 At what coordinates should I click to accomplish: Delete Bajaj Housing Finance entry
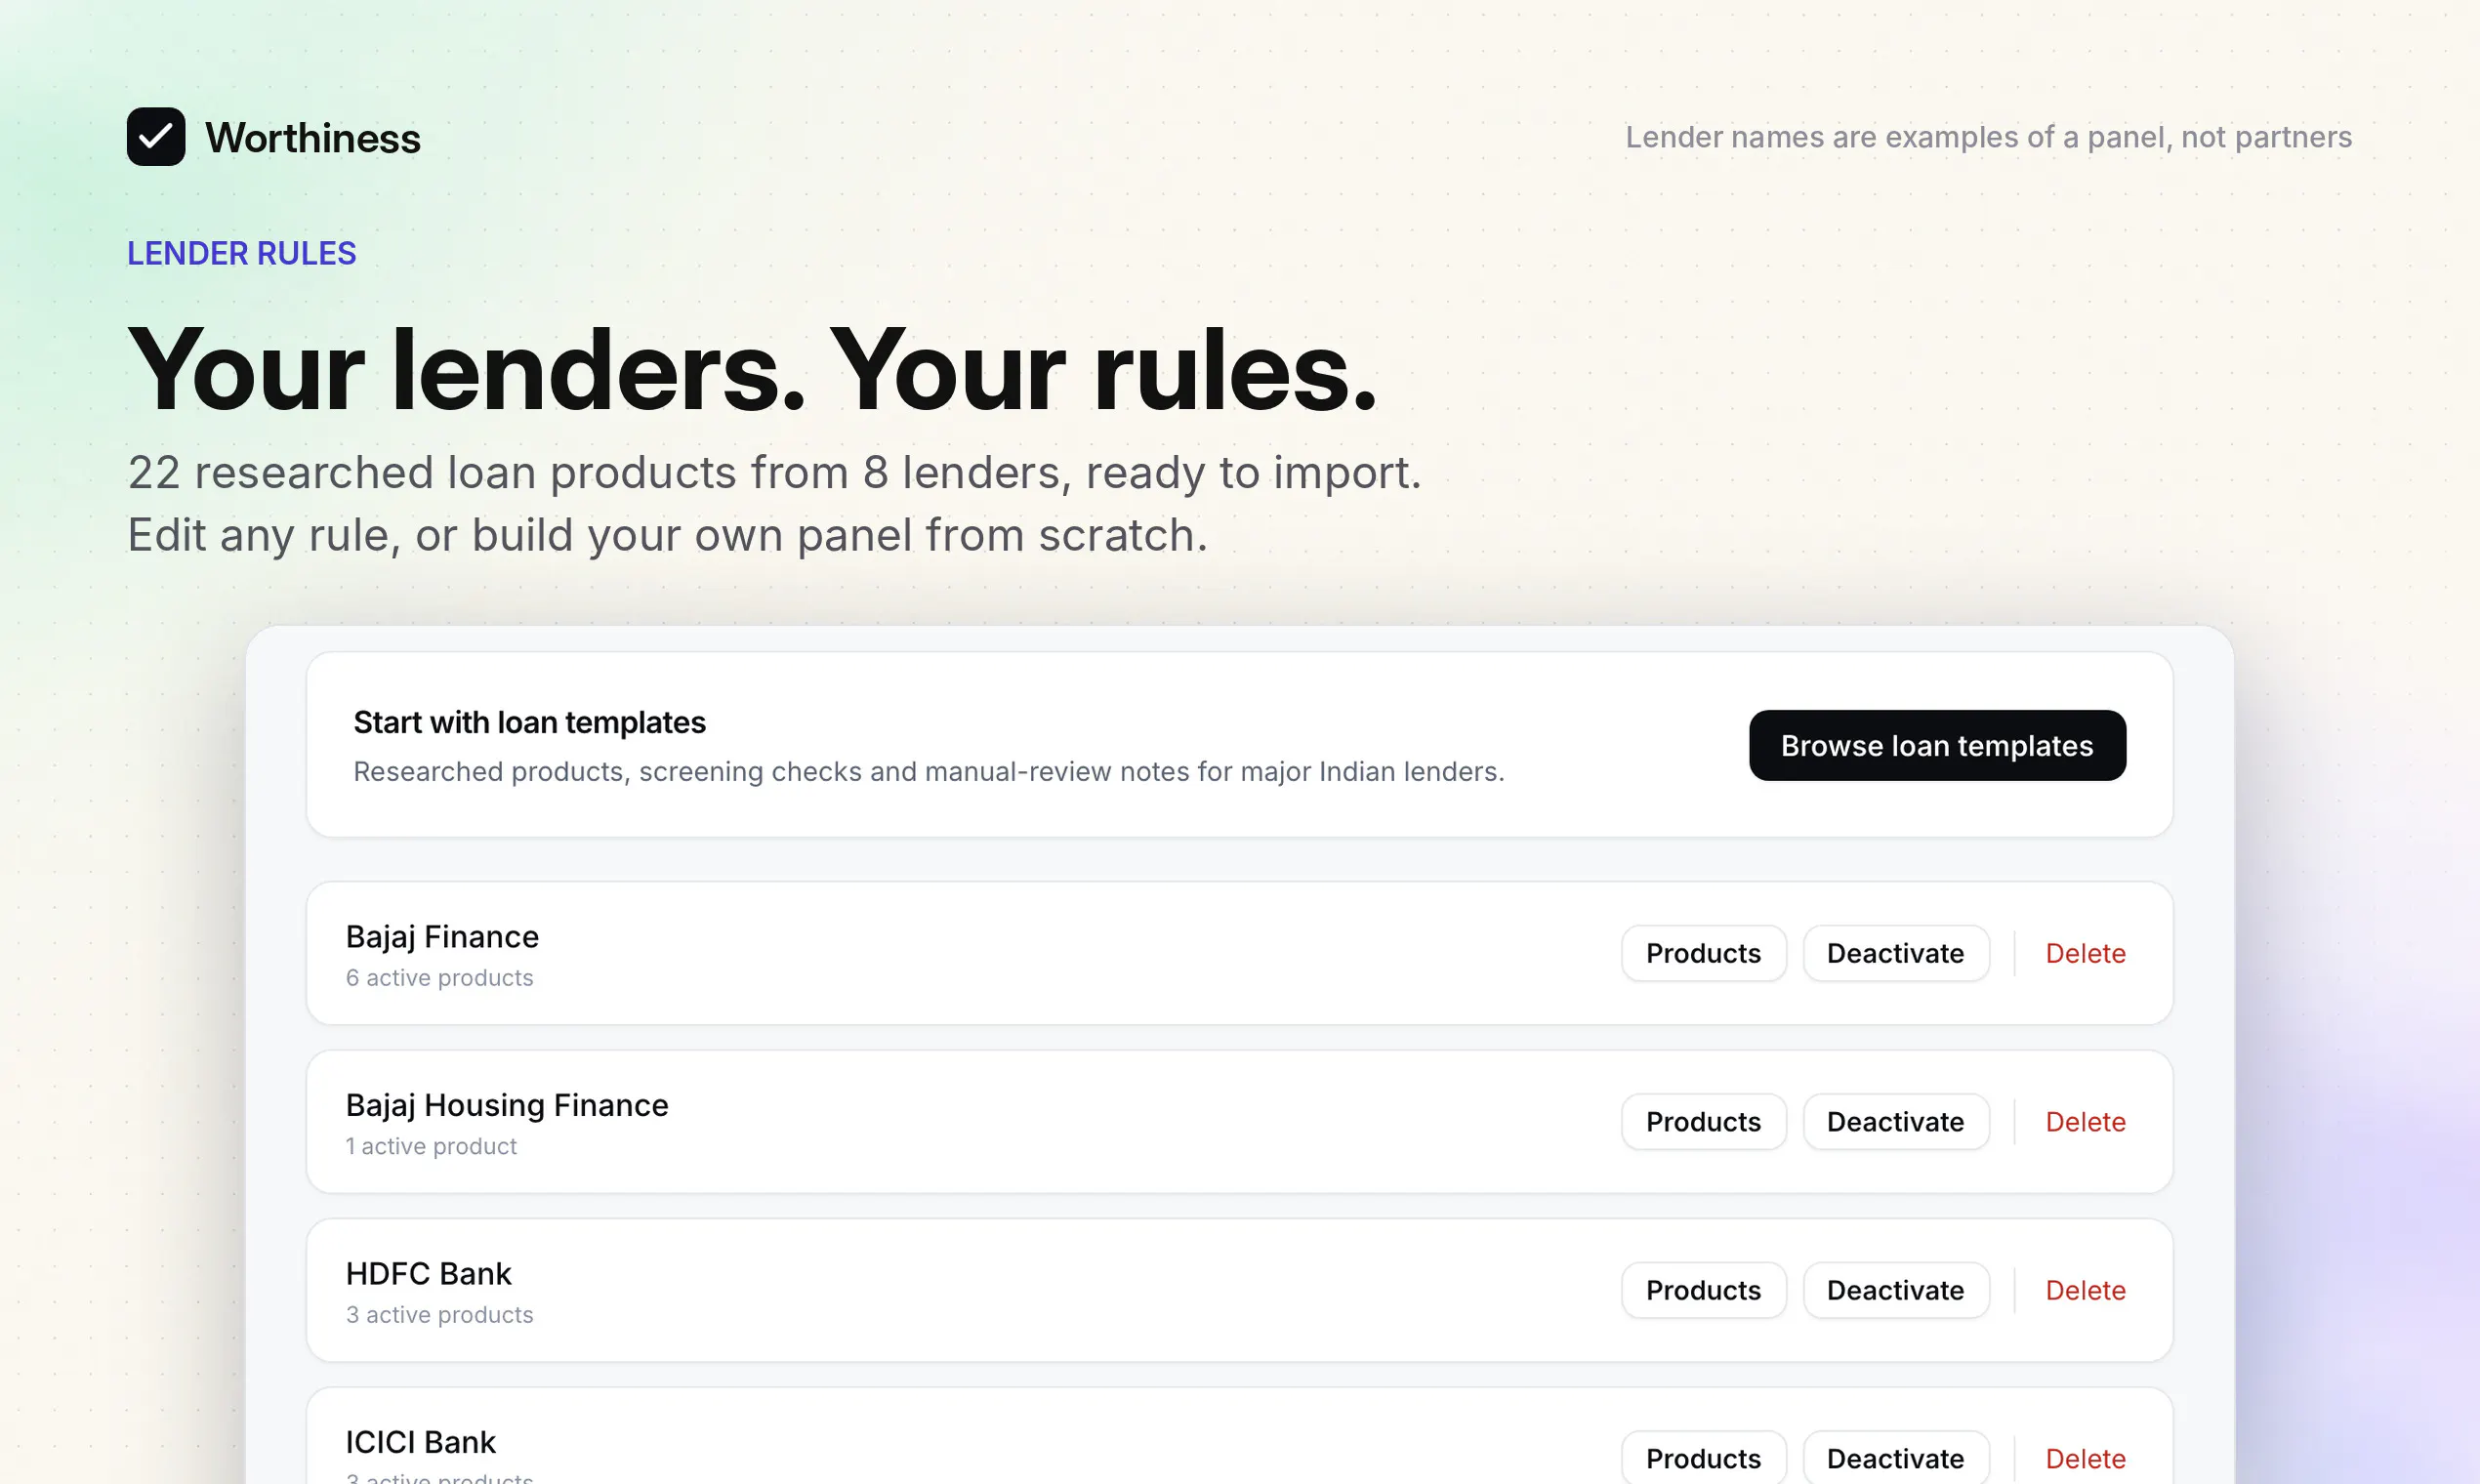(x=2084, y=1121)
